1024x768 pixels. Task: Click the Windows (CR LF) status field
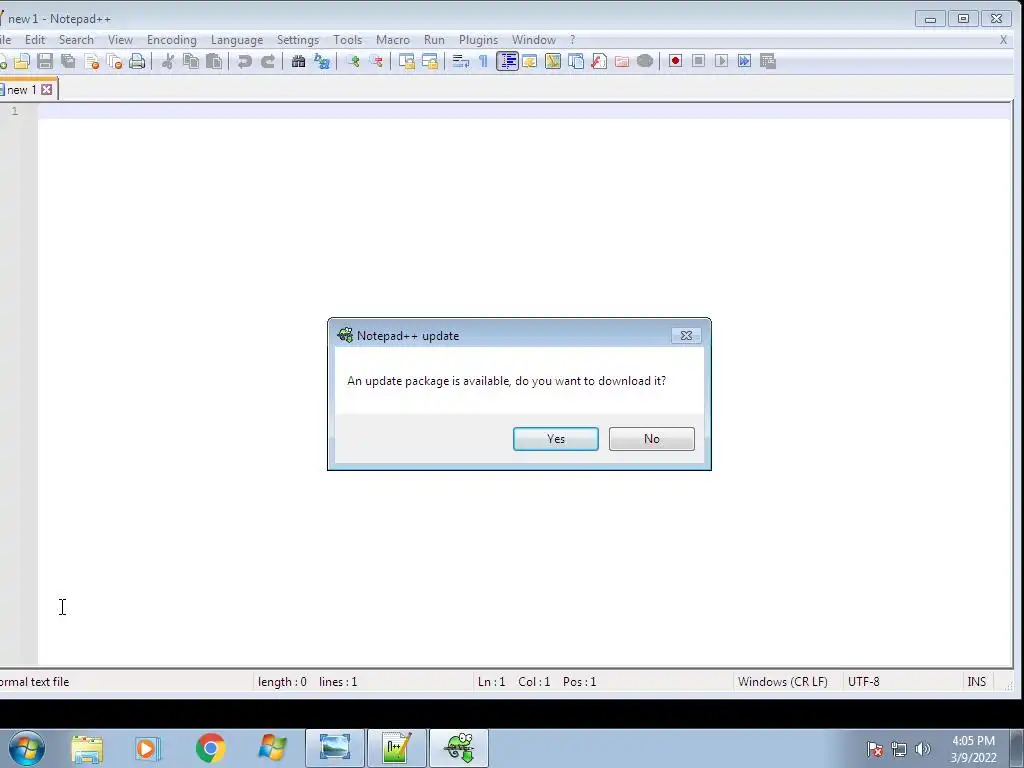pos(783,682)
